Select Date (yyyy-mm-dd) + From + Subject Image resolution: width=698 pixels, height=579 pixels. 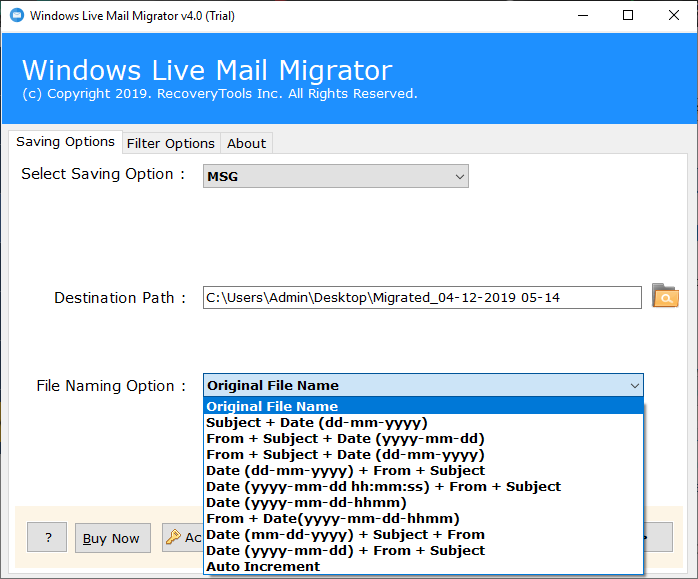[x=423, y=551]
